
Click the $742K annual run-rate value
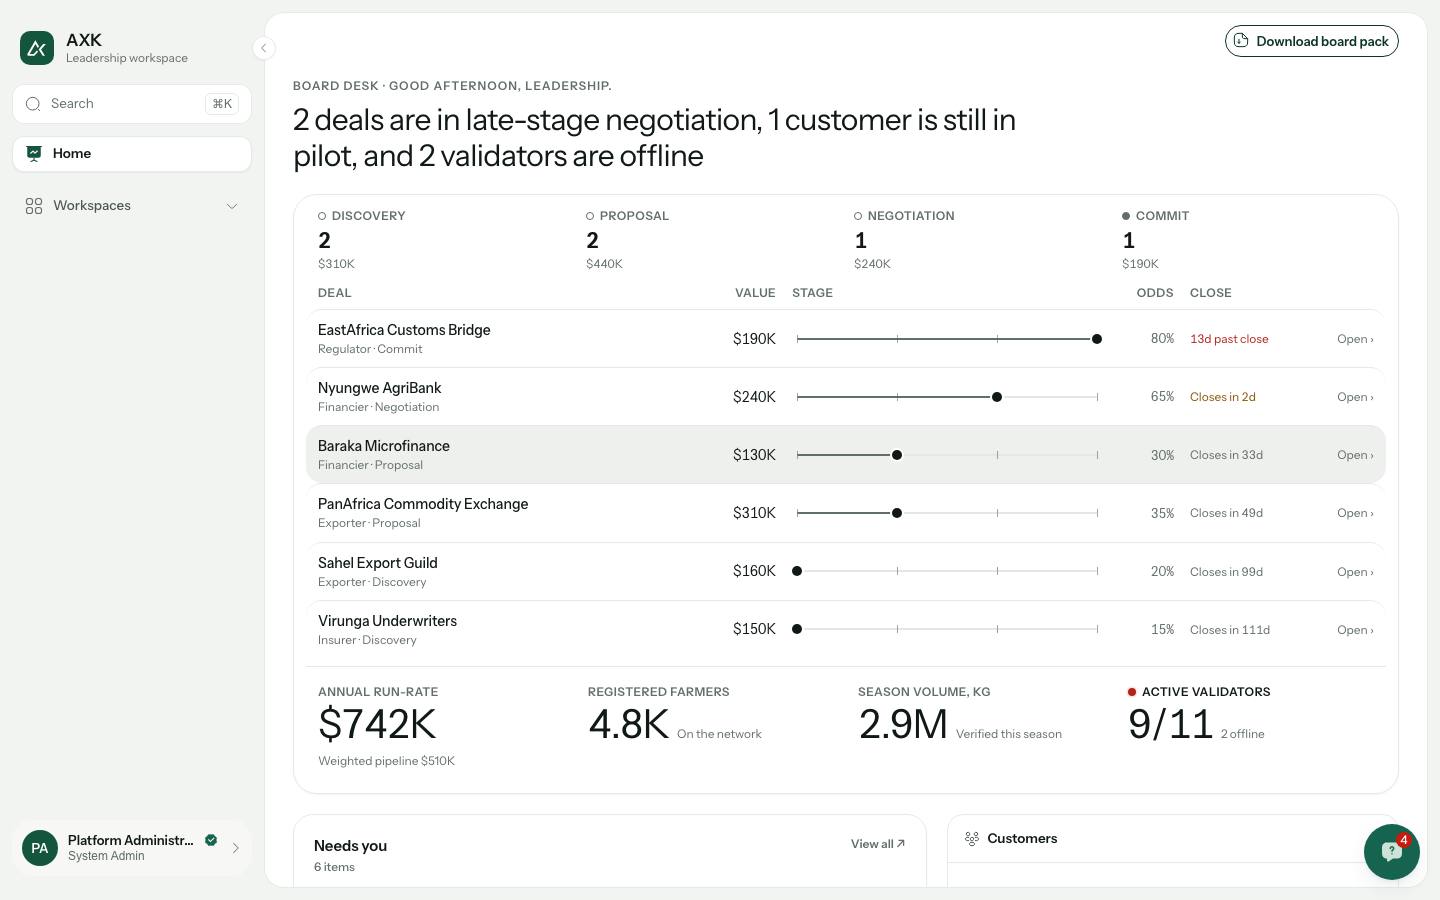tap(377, 724)
